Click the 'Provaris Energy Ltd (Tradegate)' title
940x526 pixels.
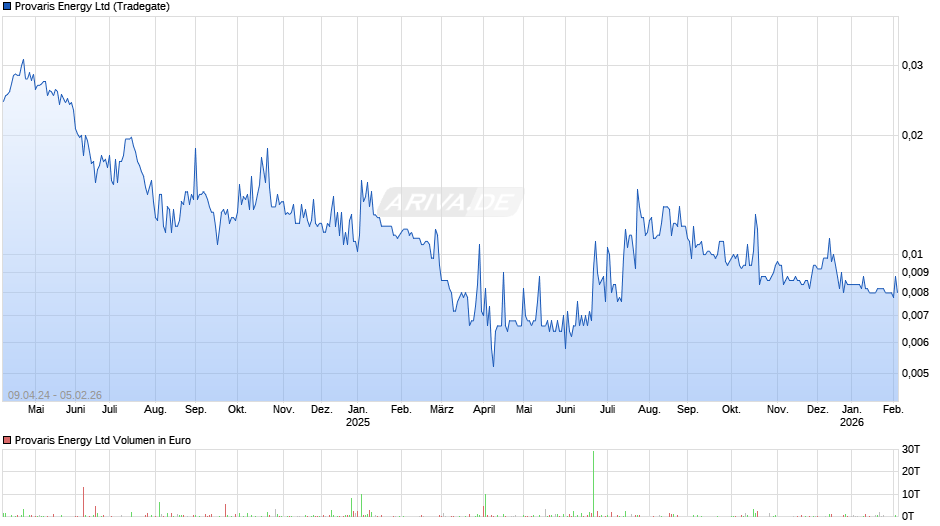[92, 7]
